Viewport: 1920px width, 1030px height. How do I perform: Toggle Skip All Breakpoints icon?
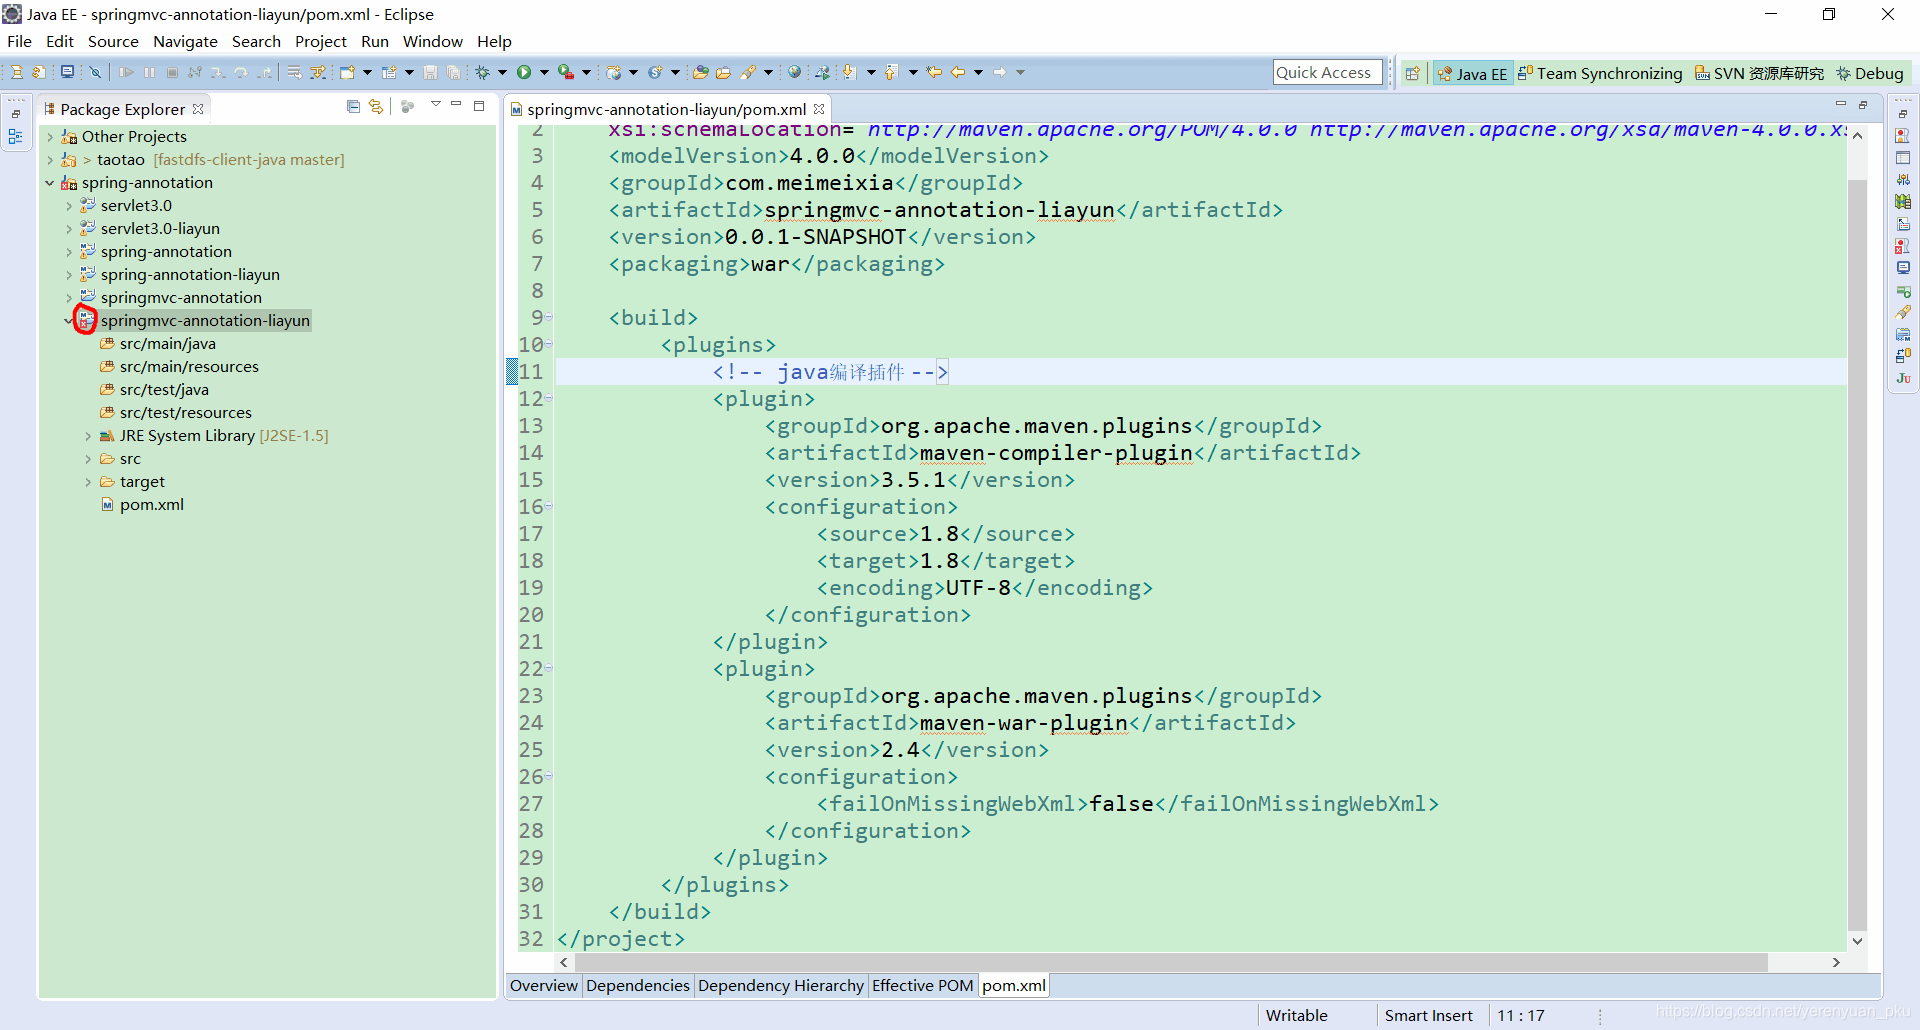click(x=95, y=72)
